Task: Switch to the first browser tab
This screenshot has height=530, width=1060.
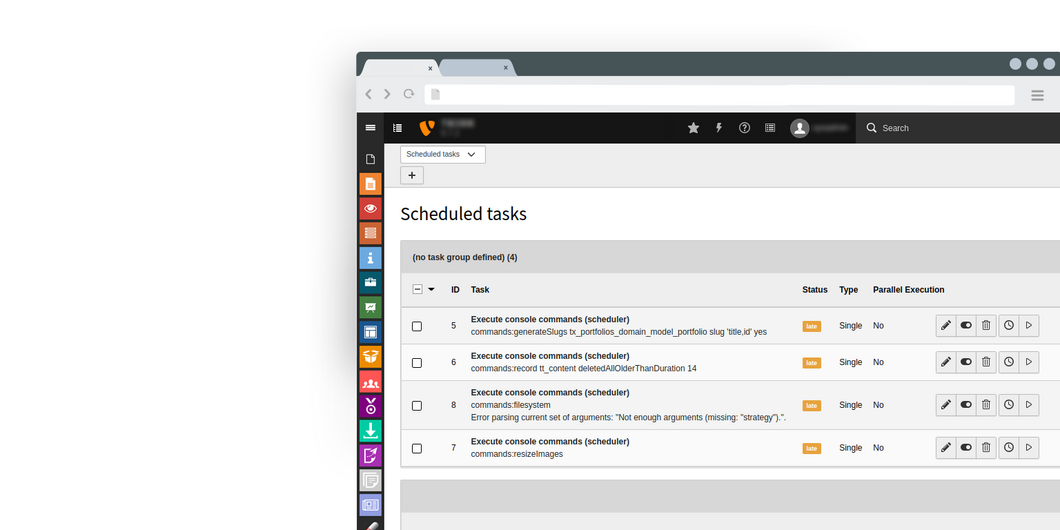Action: 399,68
